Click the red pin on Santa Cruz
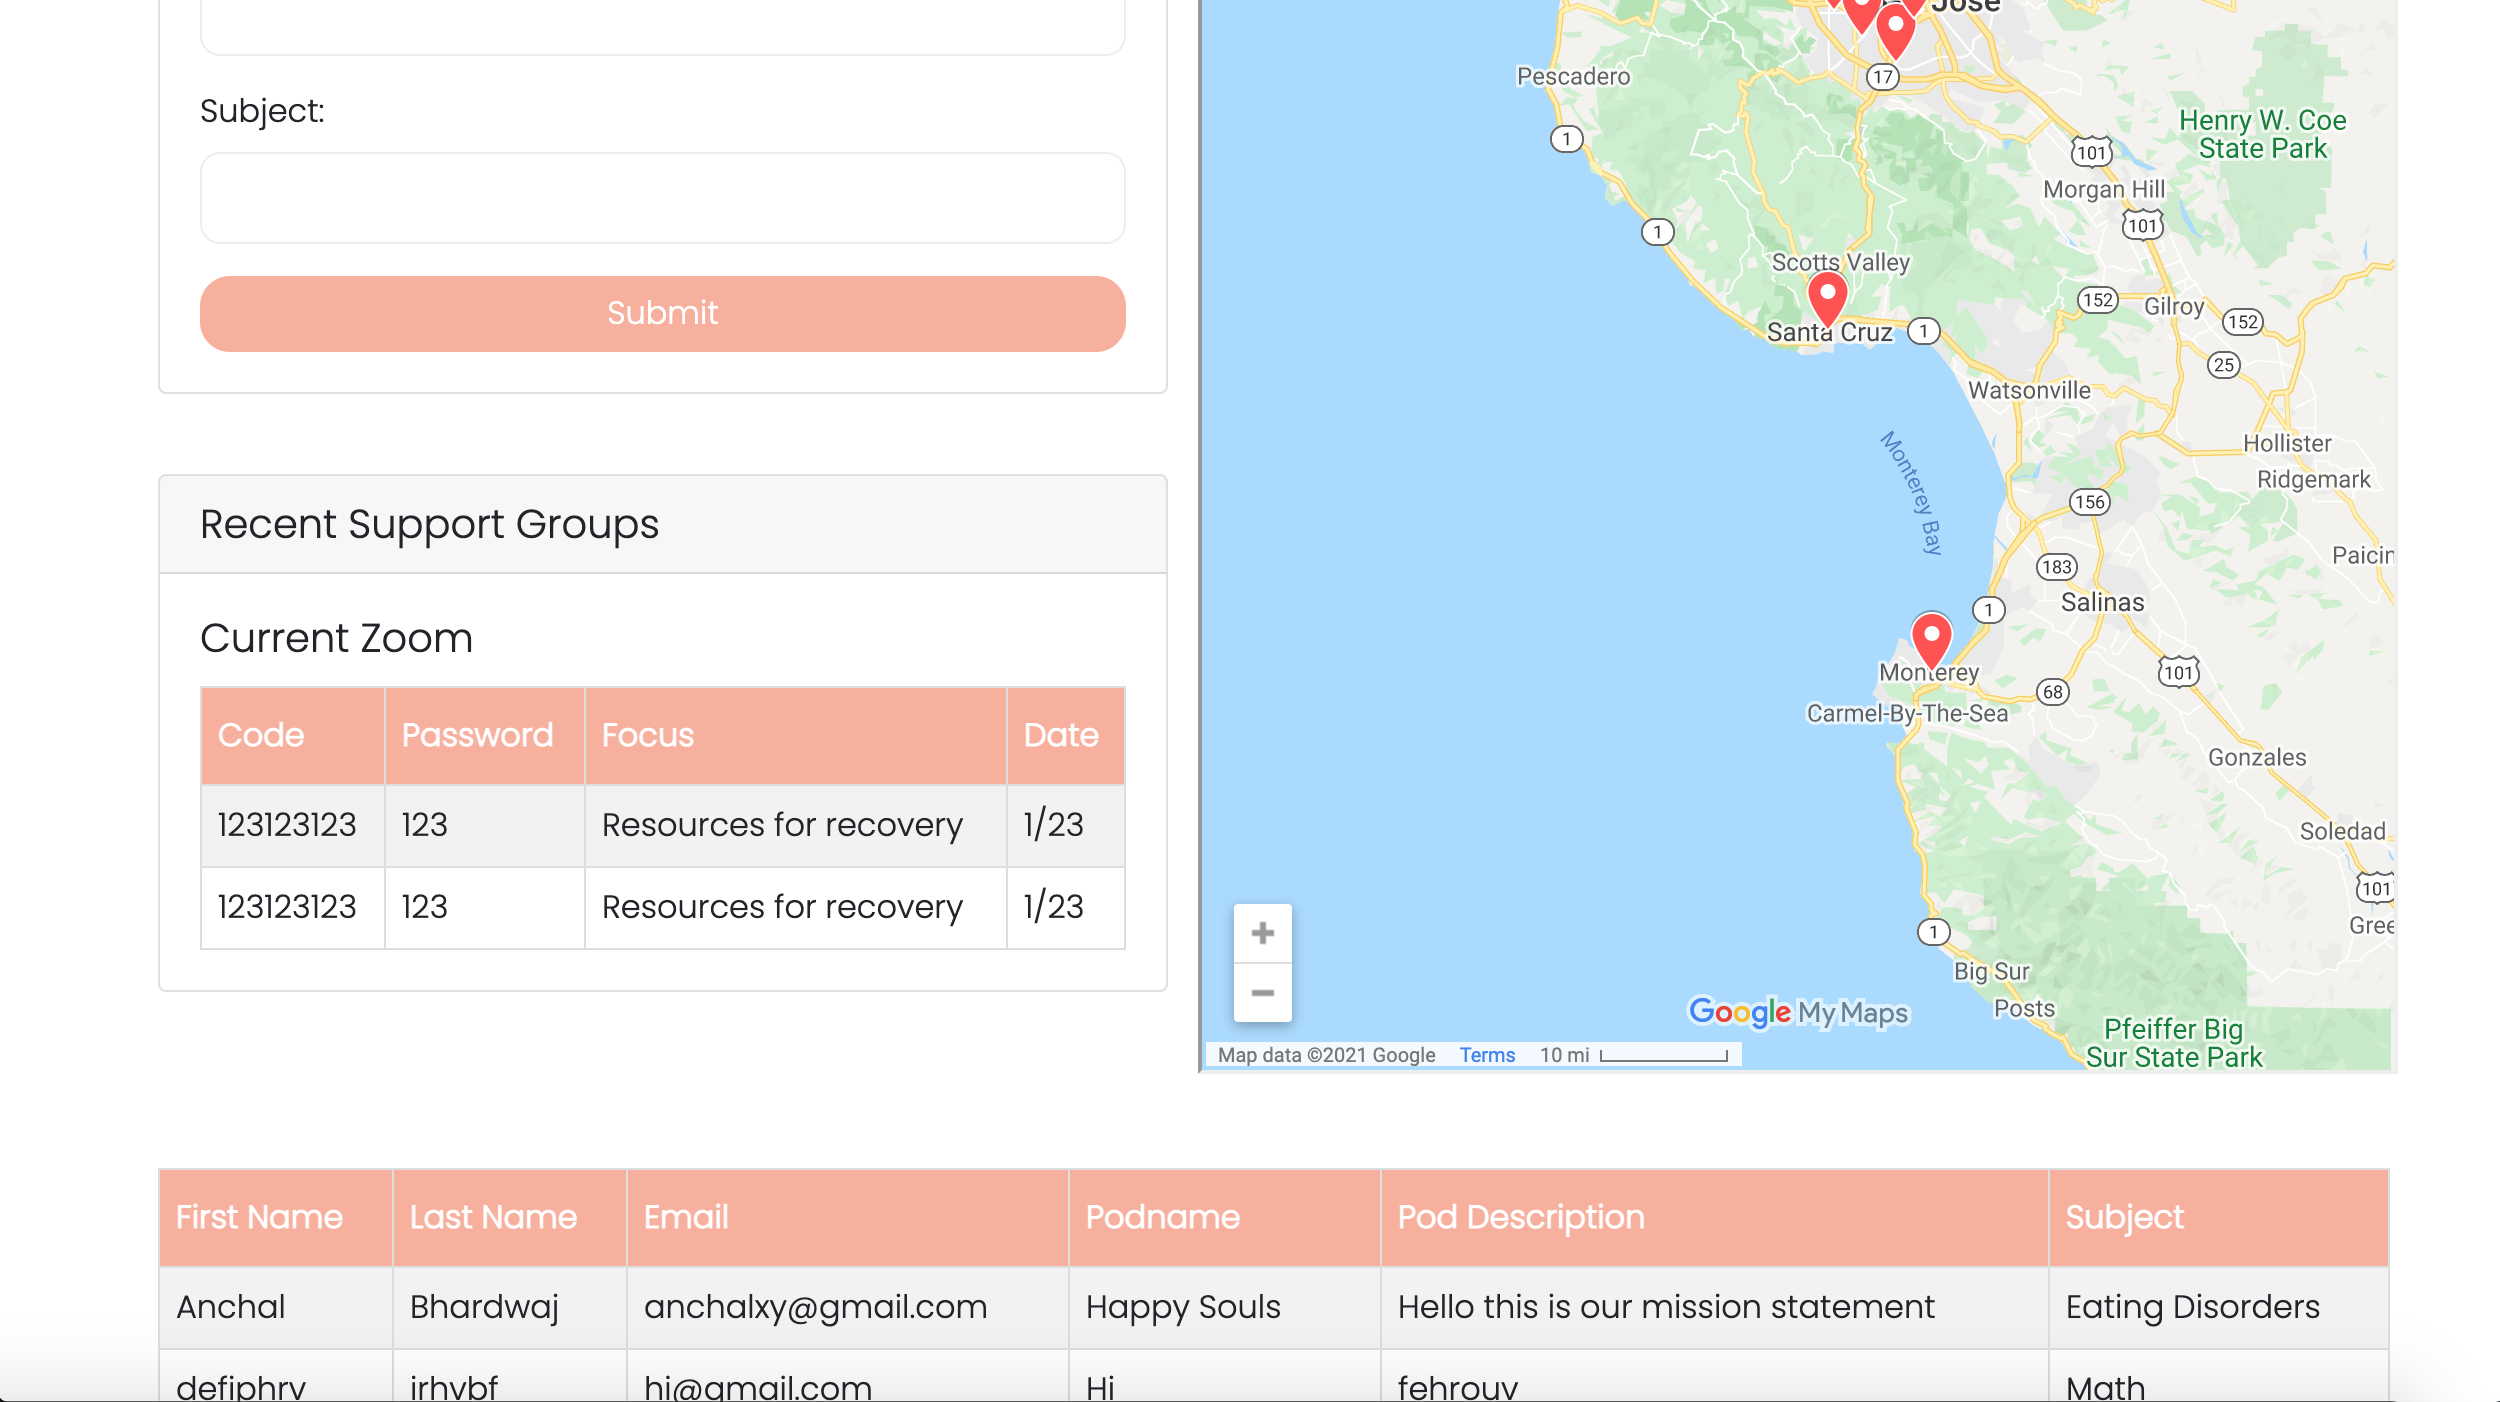This screenshot has width=2500, height=1402. click(x=1827, y=298)
